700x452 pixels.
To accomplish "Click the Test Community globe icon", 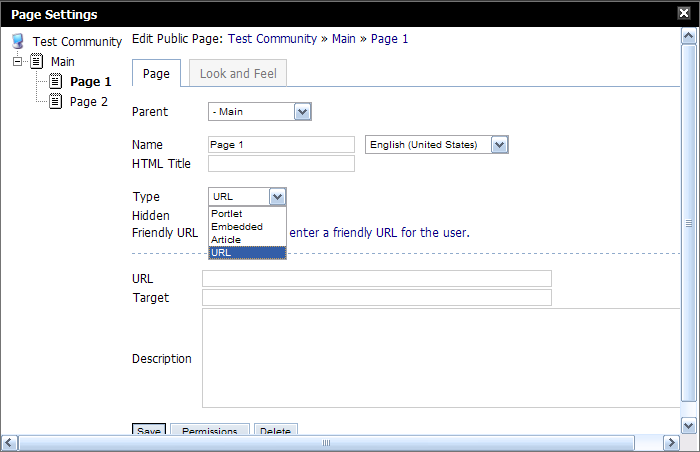I will click(18, 41).
